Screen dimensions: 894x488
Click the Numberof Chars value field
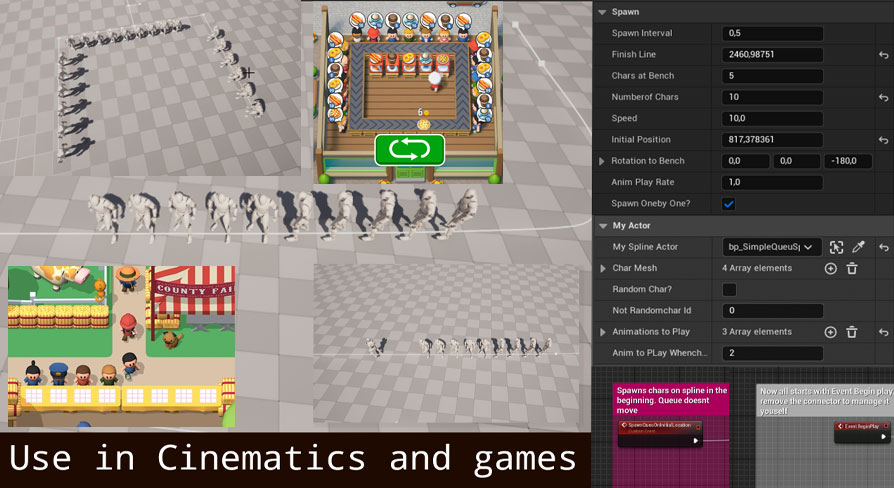773,97
